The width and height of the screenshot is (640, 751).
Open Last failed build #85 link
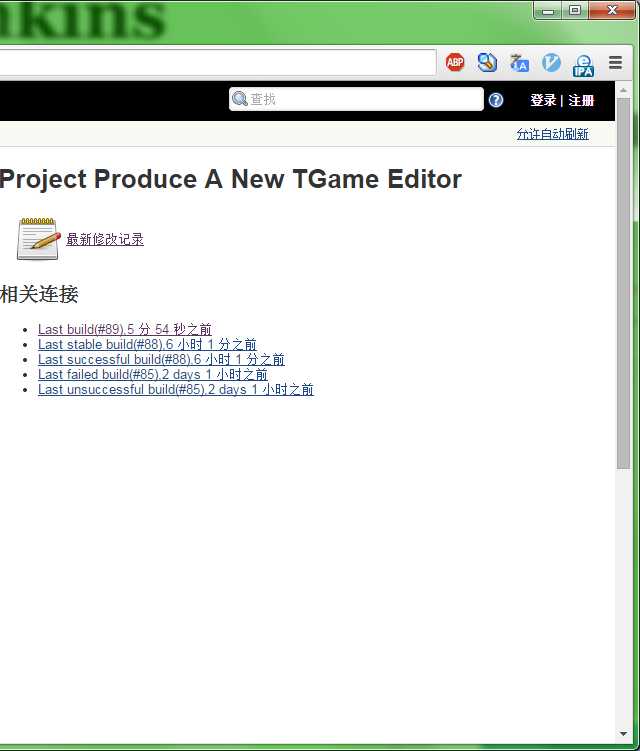pyautogui.click(x=153, y=375)
